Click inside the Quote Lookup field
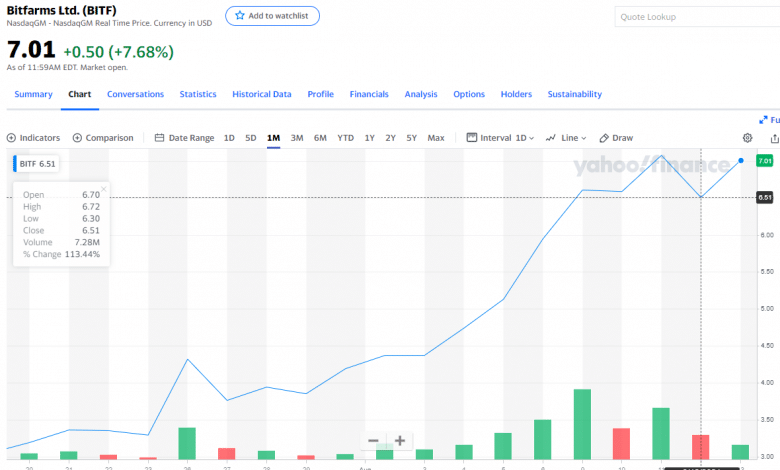Viewport: 780px width, 470px height. click(x=697, y=17)
